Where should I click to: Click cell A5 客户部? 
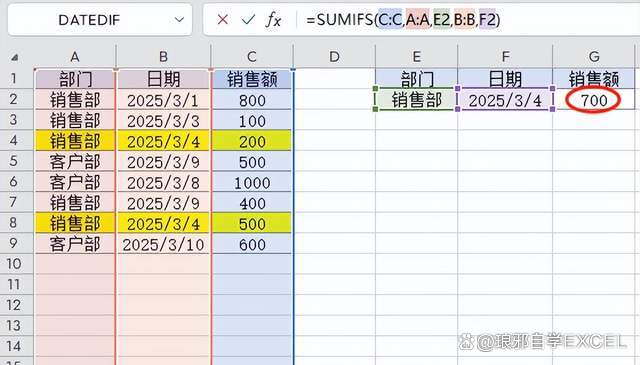75,162
